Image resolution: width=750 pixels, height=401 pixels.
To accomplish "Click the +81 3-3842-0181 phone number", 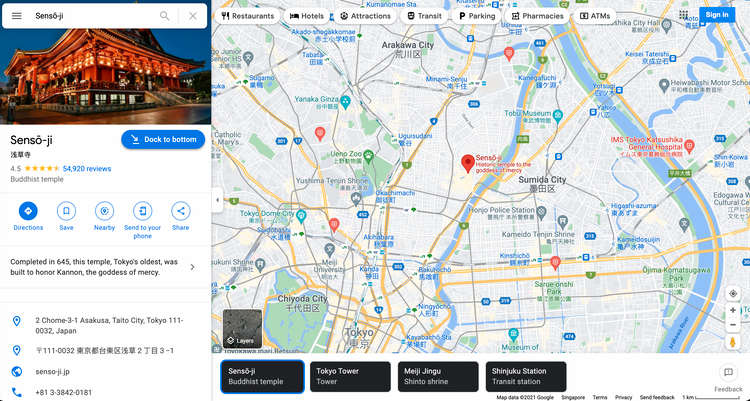I will click(64, 392).
